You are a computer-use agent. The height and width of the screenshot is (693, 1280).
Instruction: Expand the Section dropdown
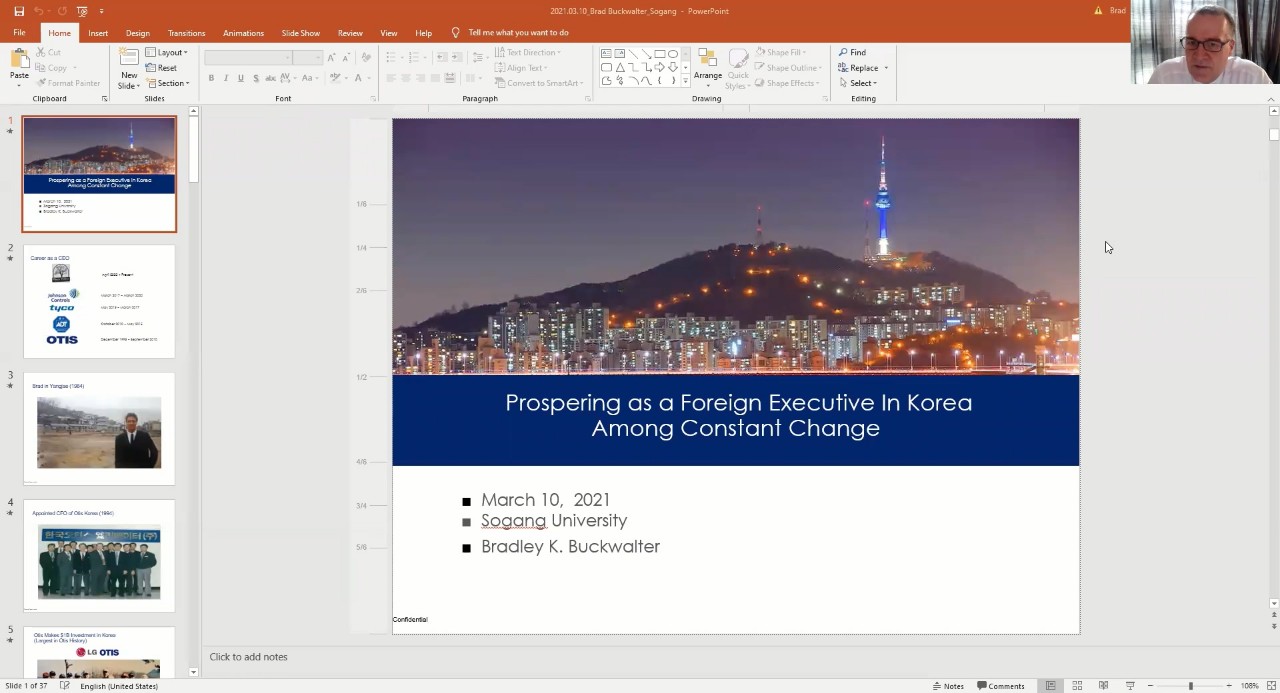pyautogui.click(x=167, y=83)
